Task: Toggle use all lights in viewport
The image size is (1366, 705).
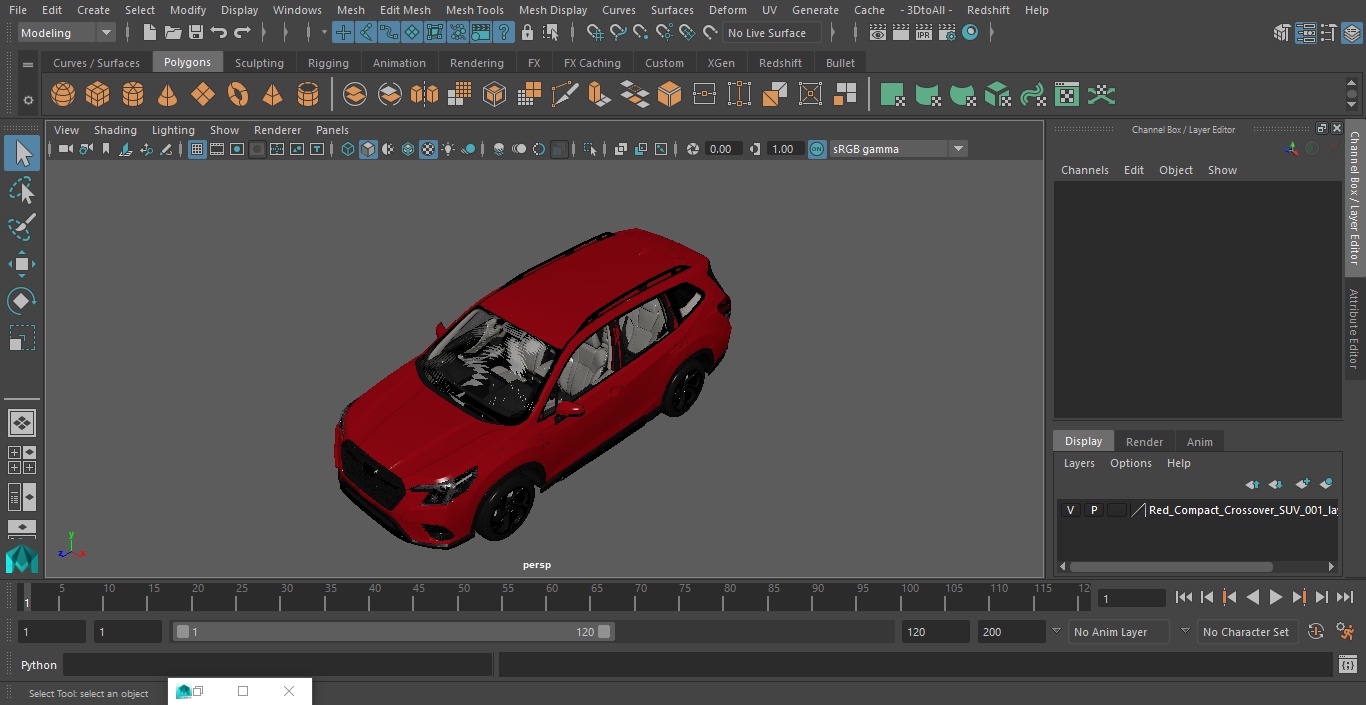Action: [448, 149]
